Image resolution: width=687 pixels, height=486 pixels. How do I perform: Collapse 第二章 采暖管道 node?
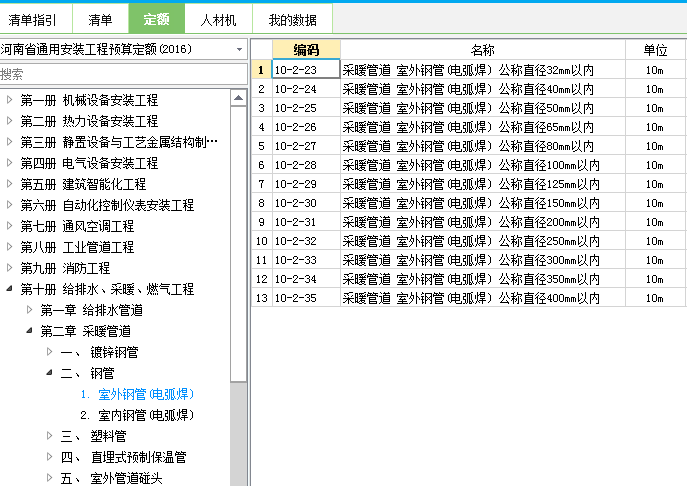tap(29, 330)
